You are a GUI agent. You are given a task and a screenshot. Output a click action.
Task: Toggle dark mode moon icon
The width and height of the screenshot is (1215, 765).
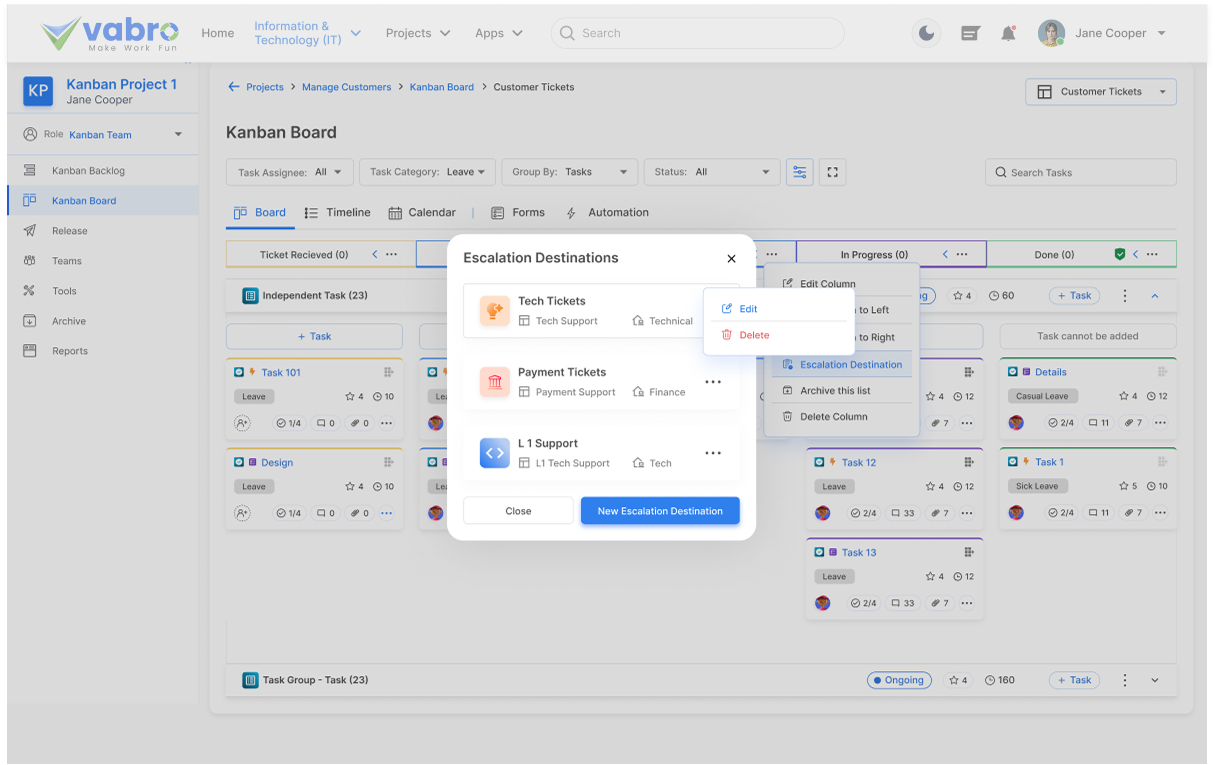click(x=926, y=33)
